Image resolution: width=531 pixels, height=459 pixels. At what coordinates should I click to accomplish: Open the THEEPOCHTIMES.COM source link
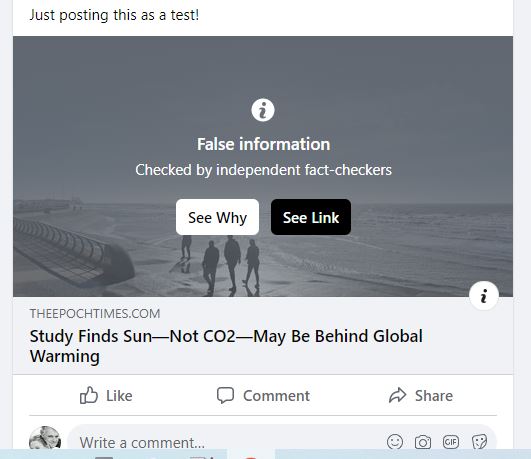pos(95,314)
